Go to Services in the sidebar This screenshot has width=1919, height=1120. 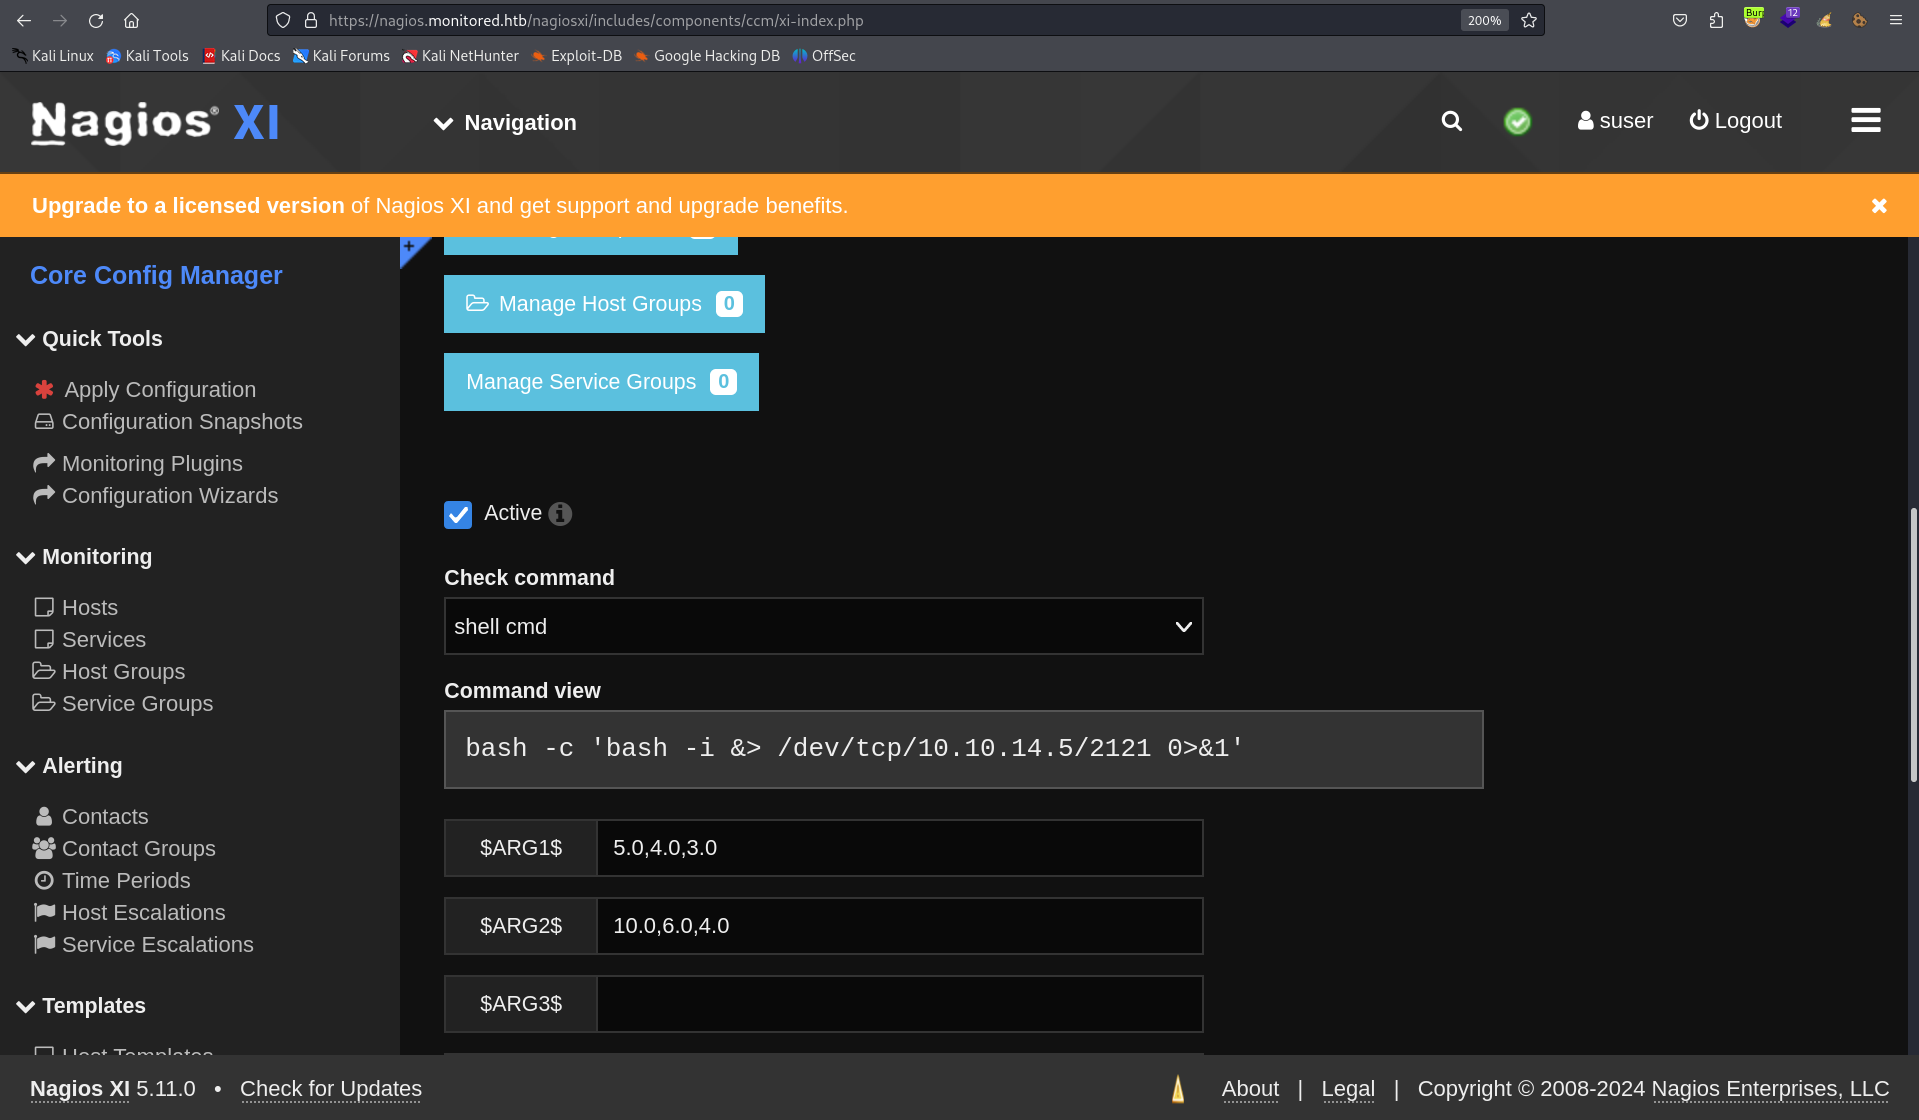tap(90, 640)
